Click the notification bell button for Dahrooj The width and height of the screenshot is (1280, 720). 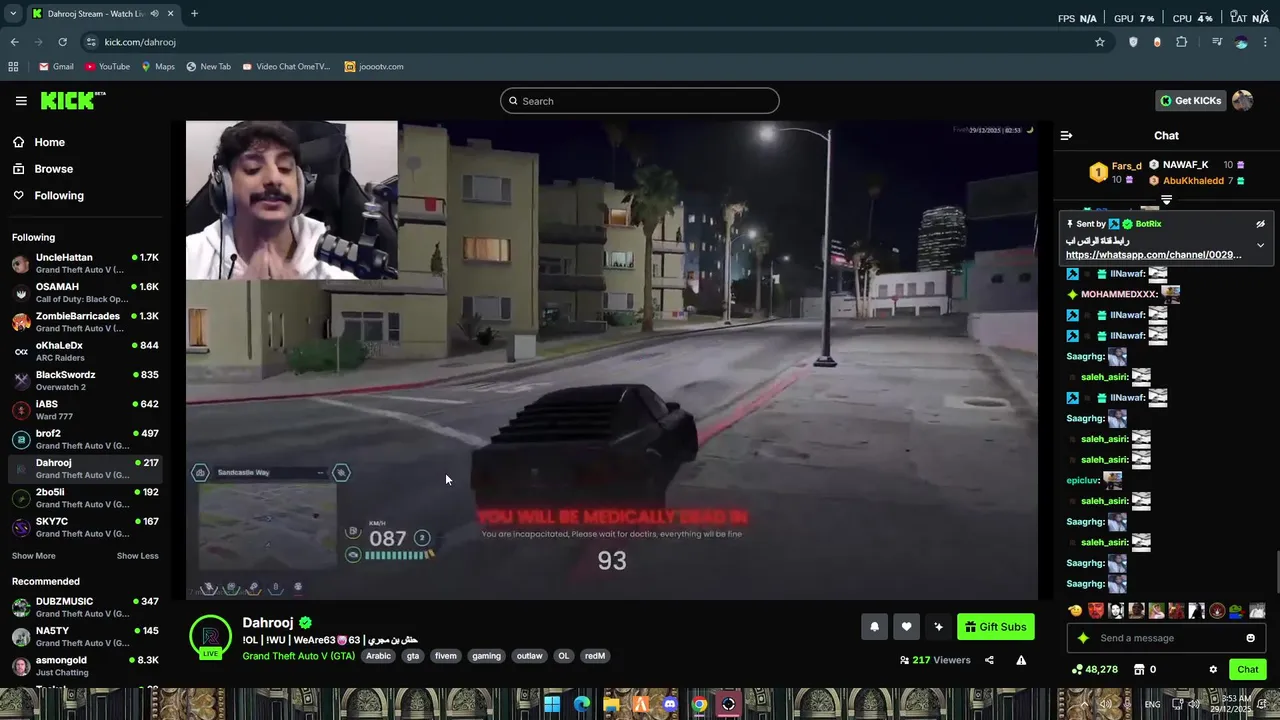coord(874,627)
